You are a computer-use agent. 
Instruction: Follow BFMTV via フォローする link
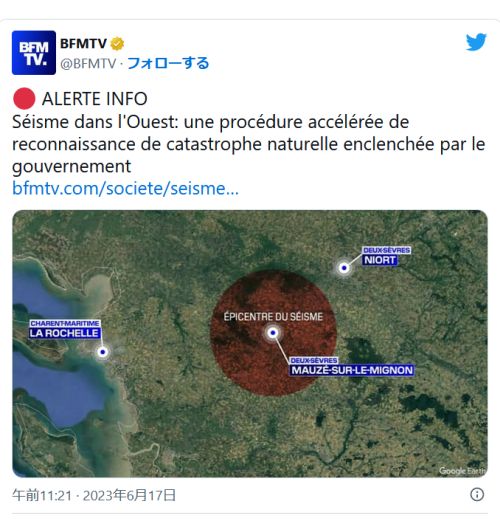168,63
